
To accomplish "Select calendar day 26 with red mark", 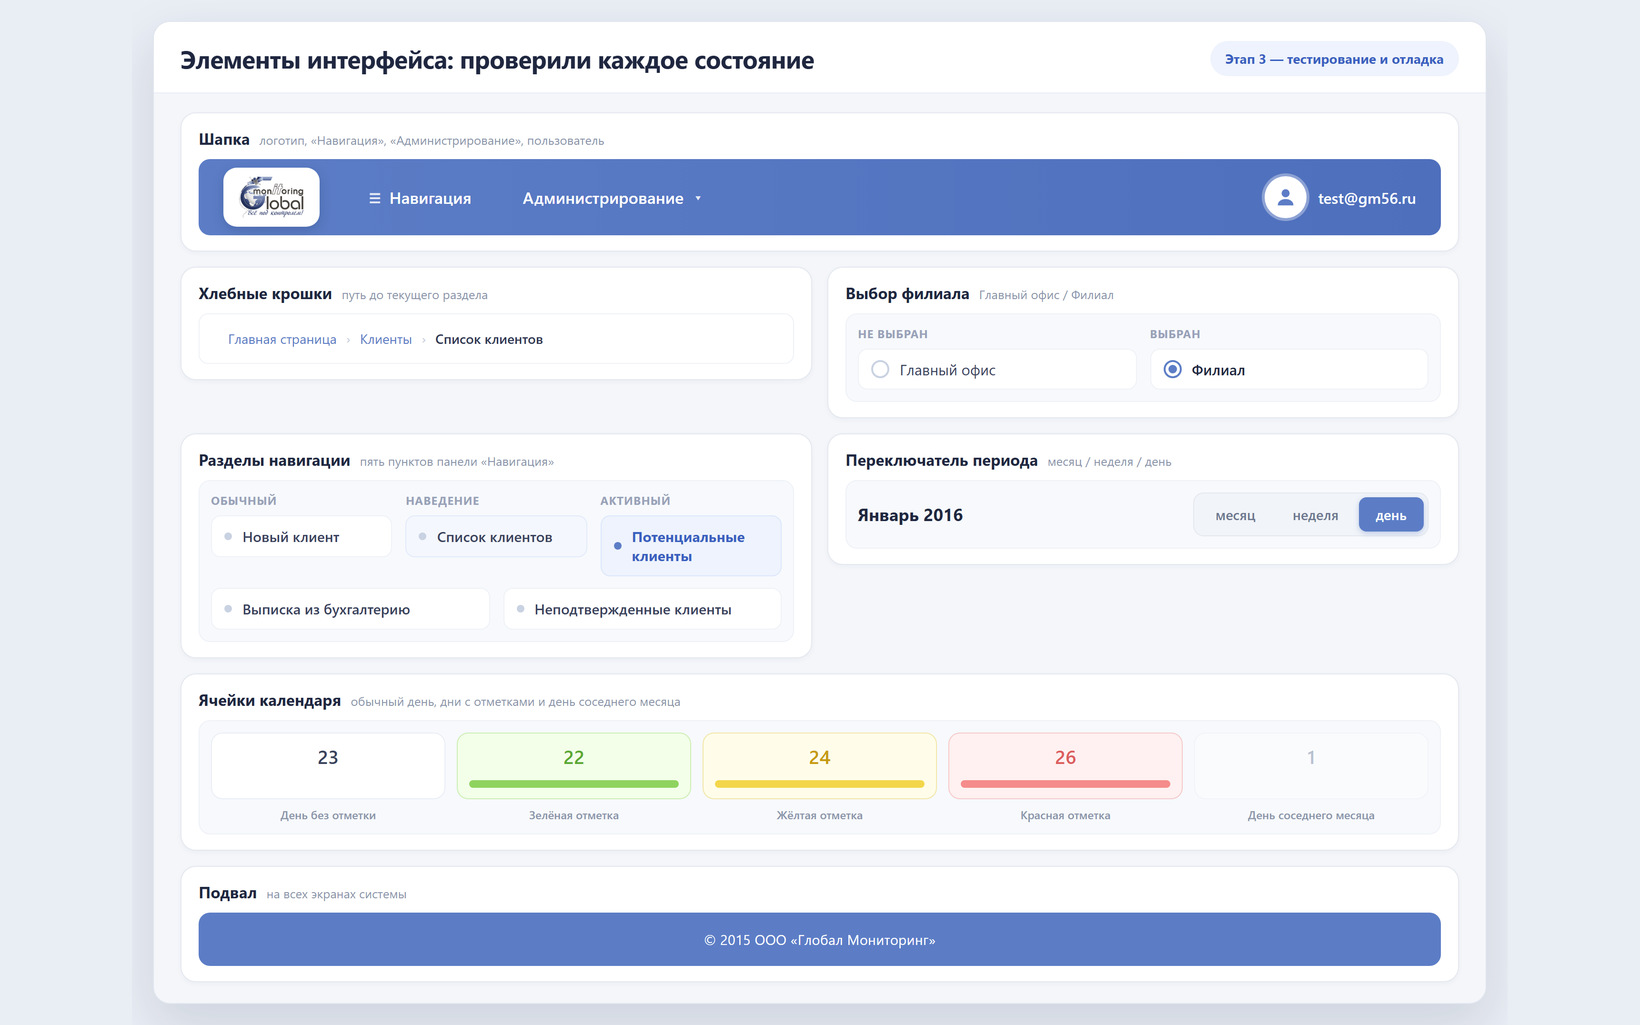I will (1065, 766).
